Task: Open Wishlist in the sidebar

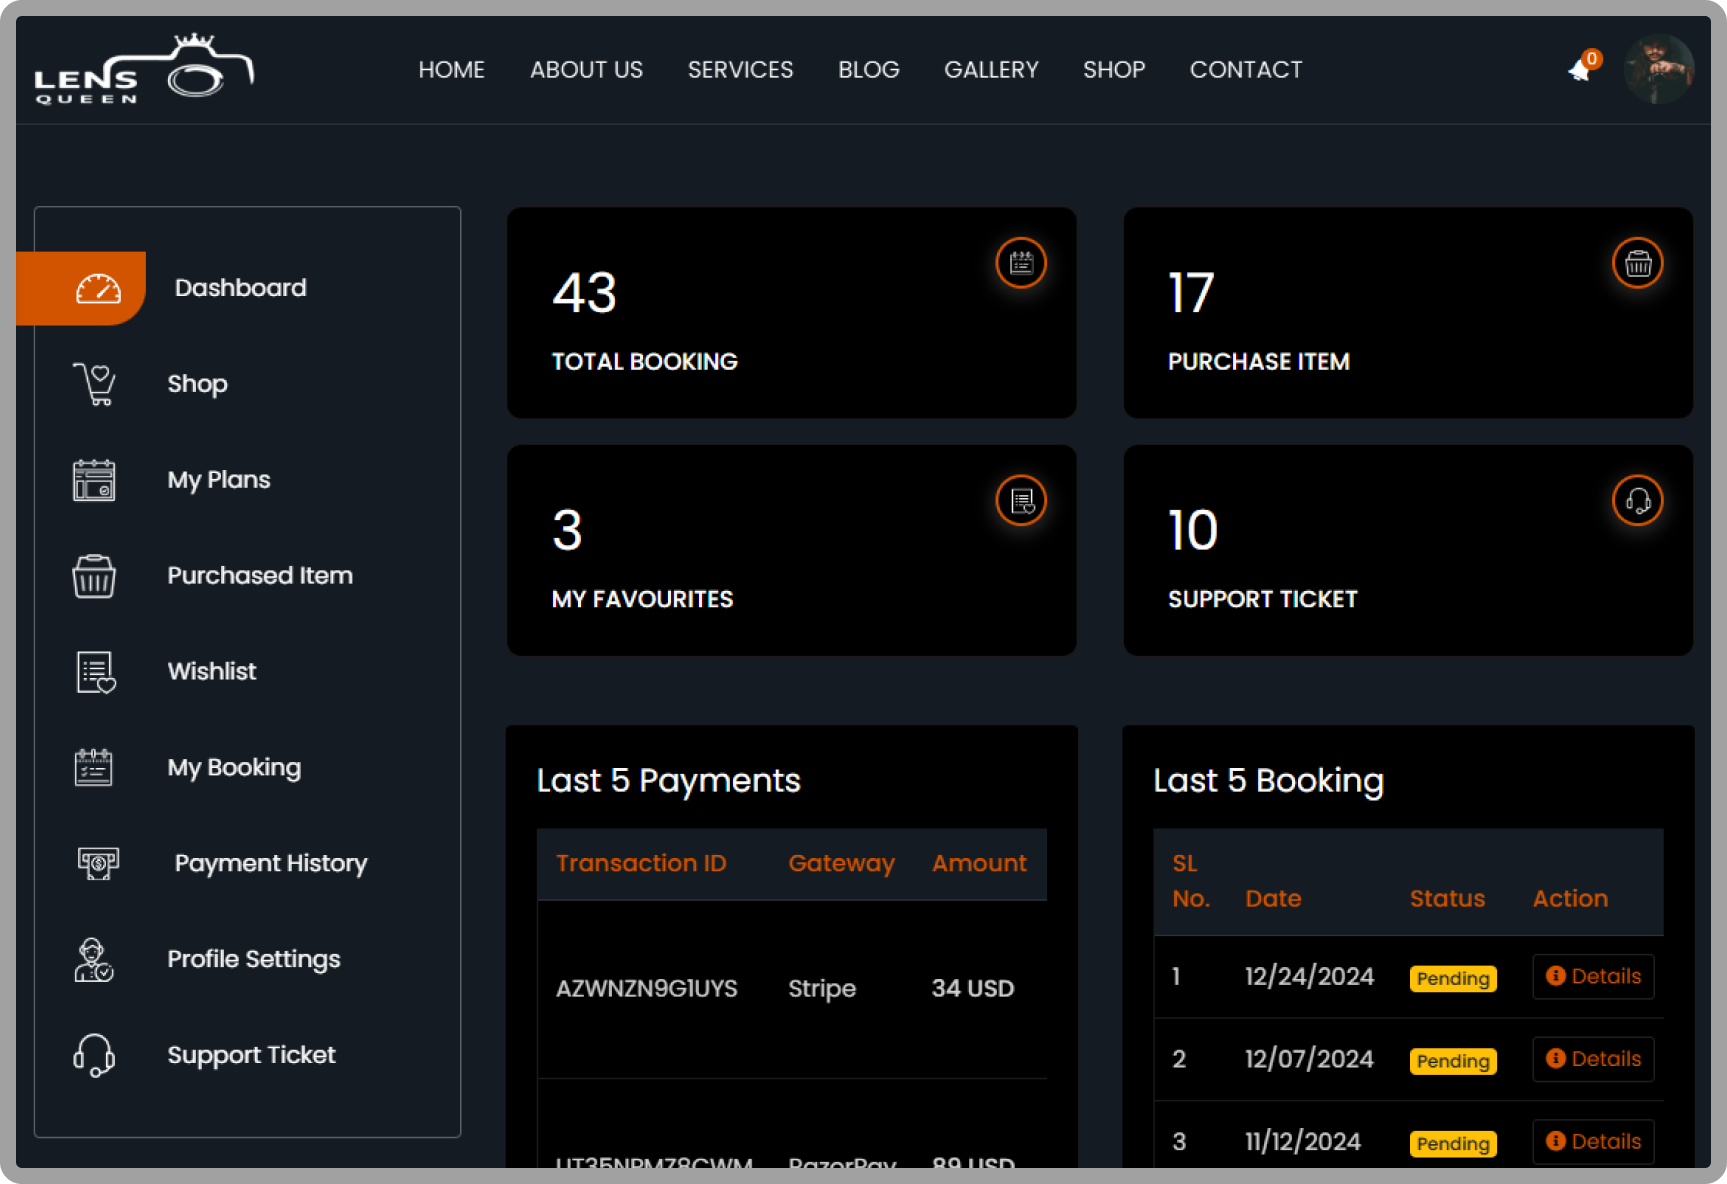Action: [x=212, y=672]
